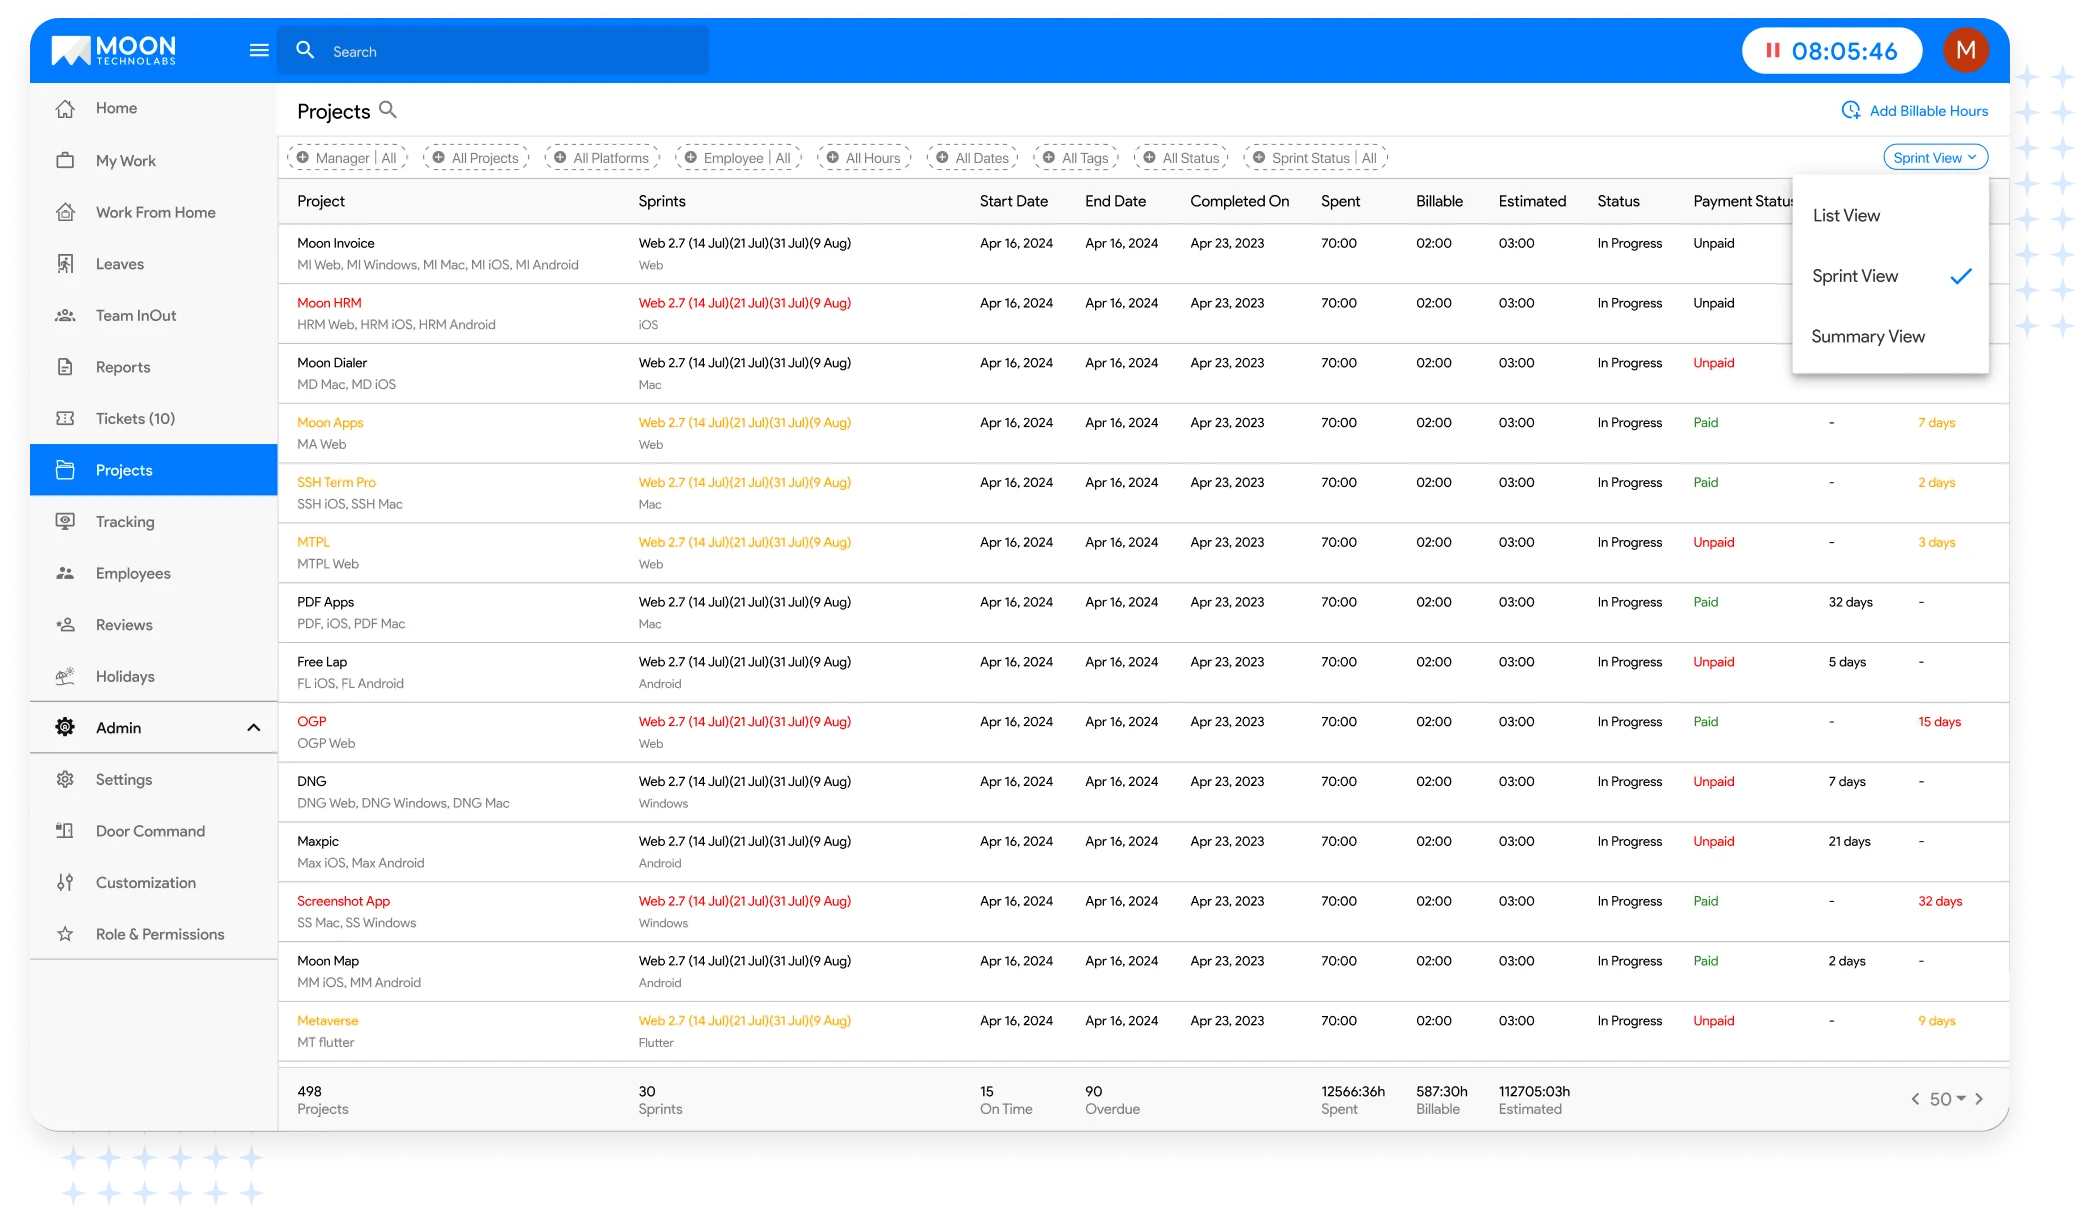Click the Moon Technolabs logo
This screenshot has height=1207, width=2077.
coord(114,50)
